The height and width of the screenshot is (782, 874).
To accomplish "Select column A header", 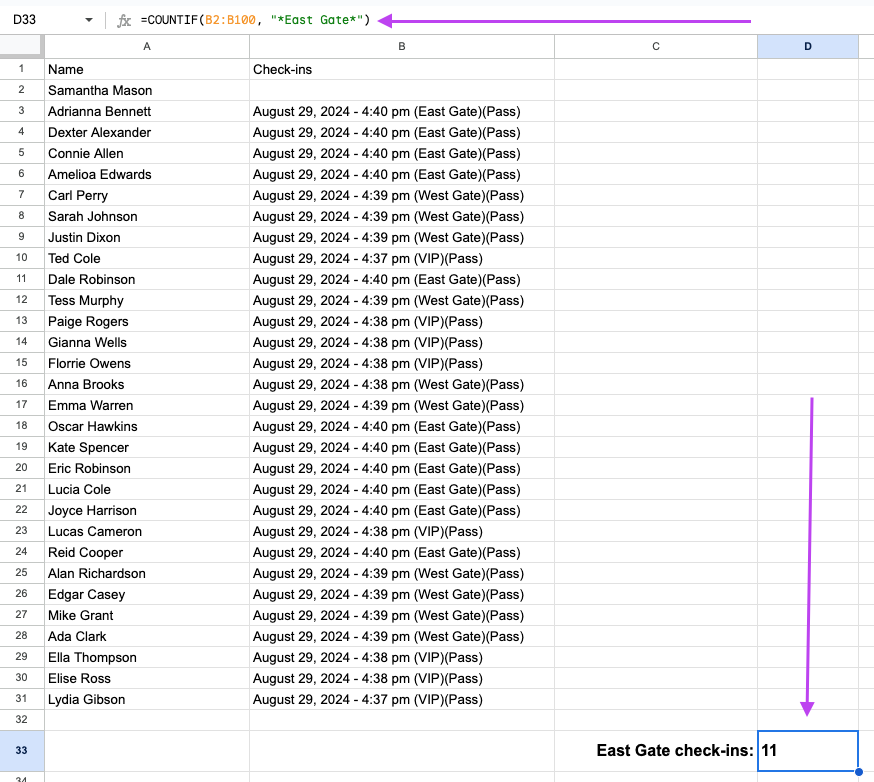I will point(147,46).
